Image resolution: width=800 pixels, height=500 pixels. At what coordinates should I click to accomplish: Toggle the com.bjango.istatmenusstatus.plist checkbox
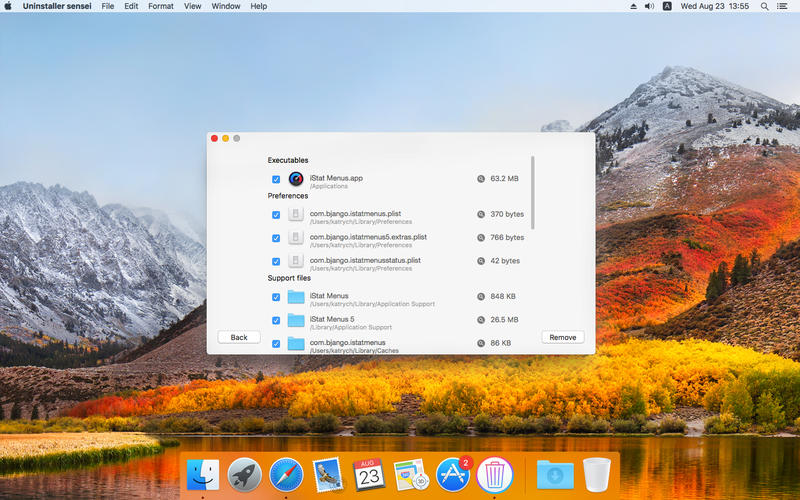[x=276, y=262]
